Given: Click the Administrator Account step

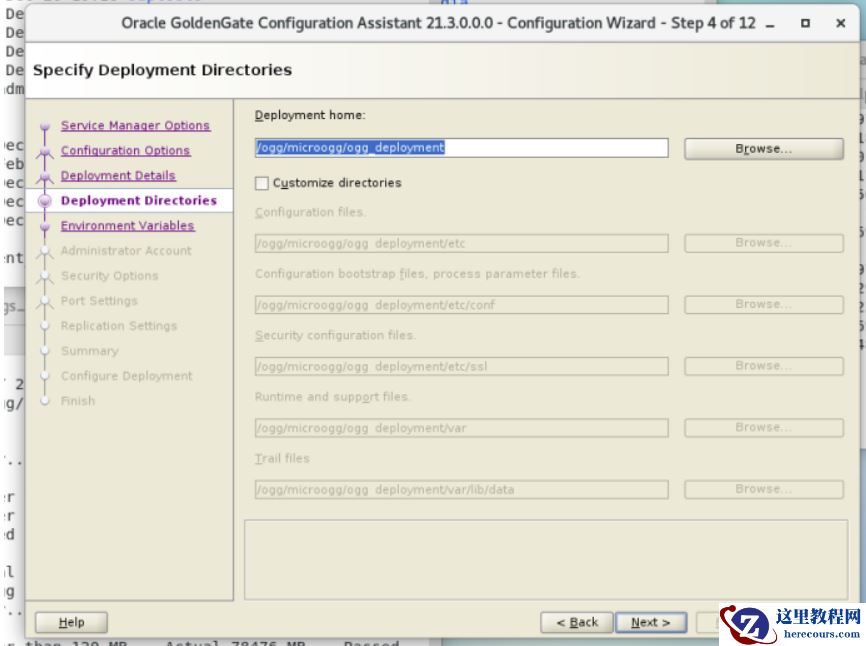Looking at the screenshot, I should coord(126,251).
